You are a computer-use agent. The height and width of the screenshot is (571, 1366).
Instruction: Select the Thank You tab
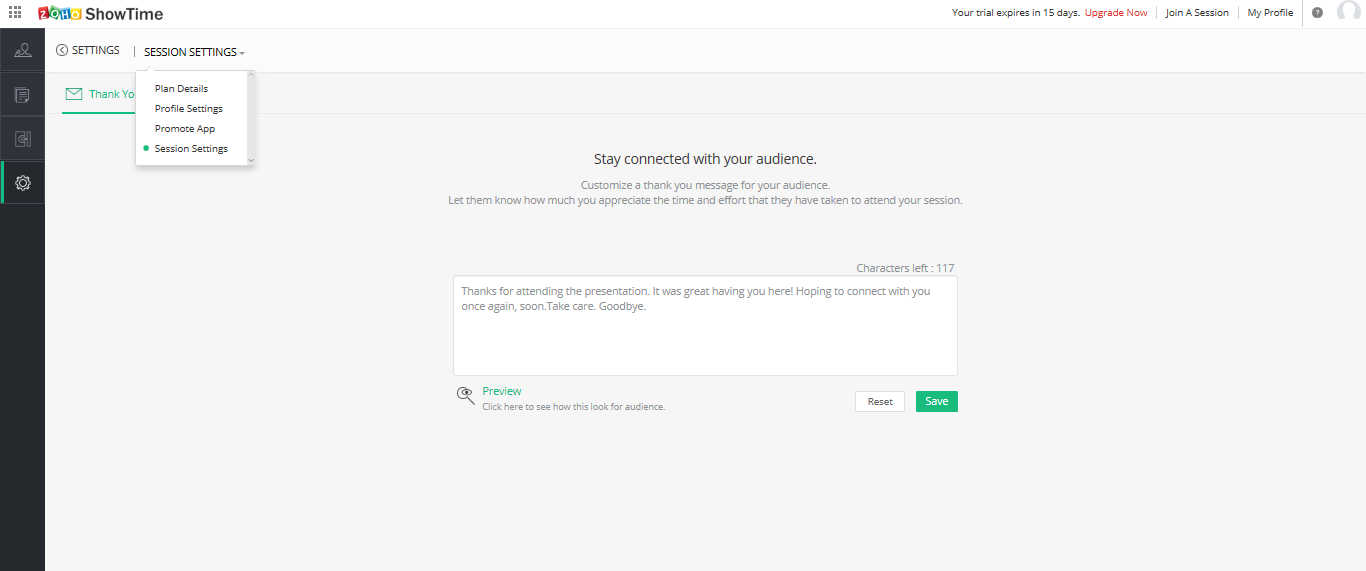98,94
